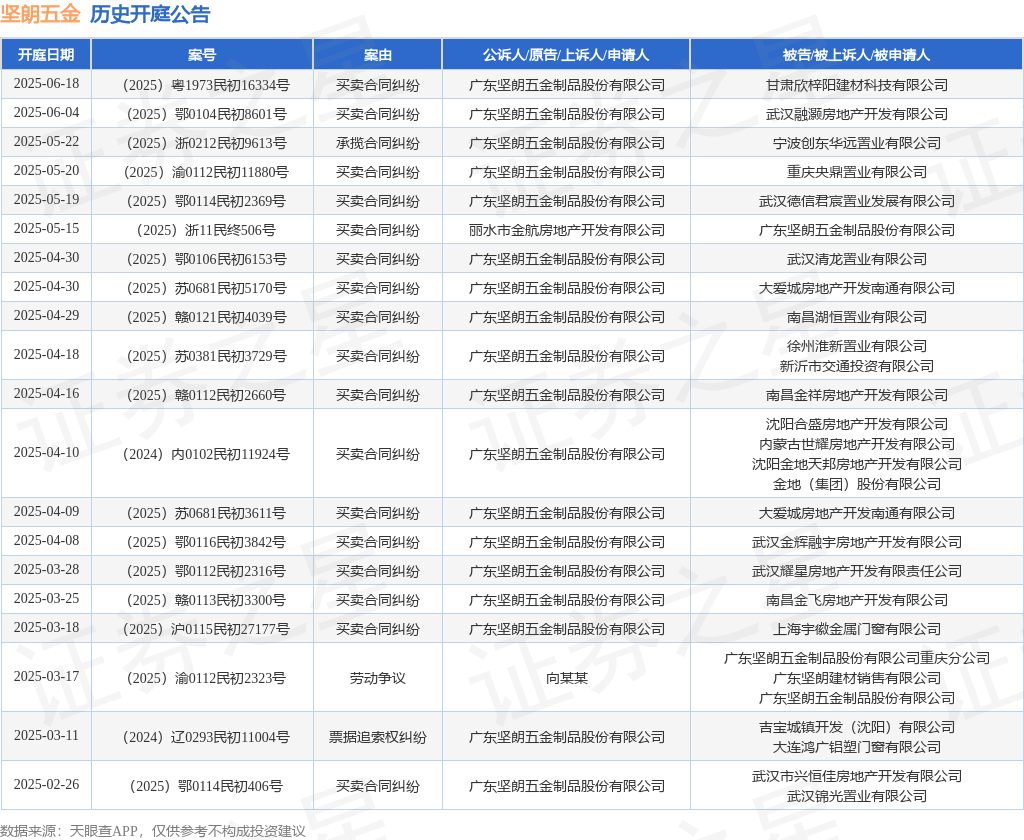Screen dimensions: 1024x840
Task: Click case number 浙11民终506号
Action: (x=206, y=231)
